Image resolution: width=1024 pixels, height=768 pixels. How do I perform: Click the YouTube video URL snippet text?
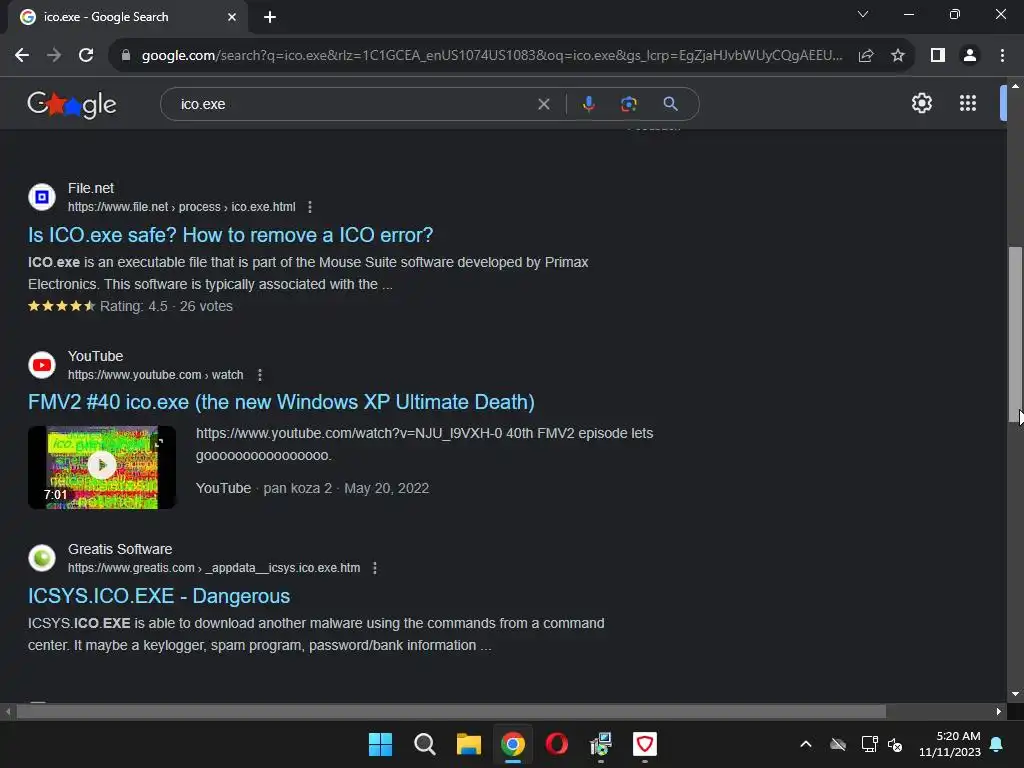[424, 444]
